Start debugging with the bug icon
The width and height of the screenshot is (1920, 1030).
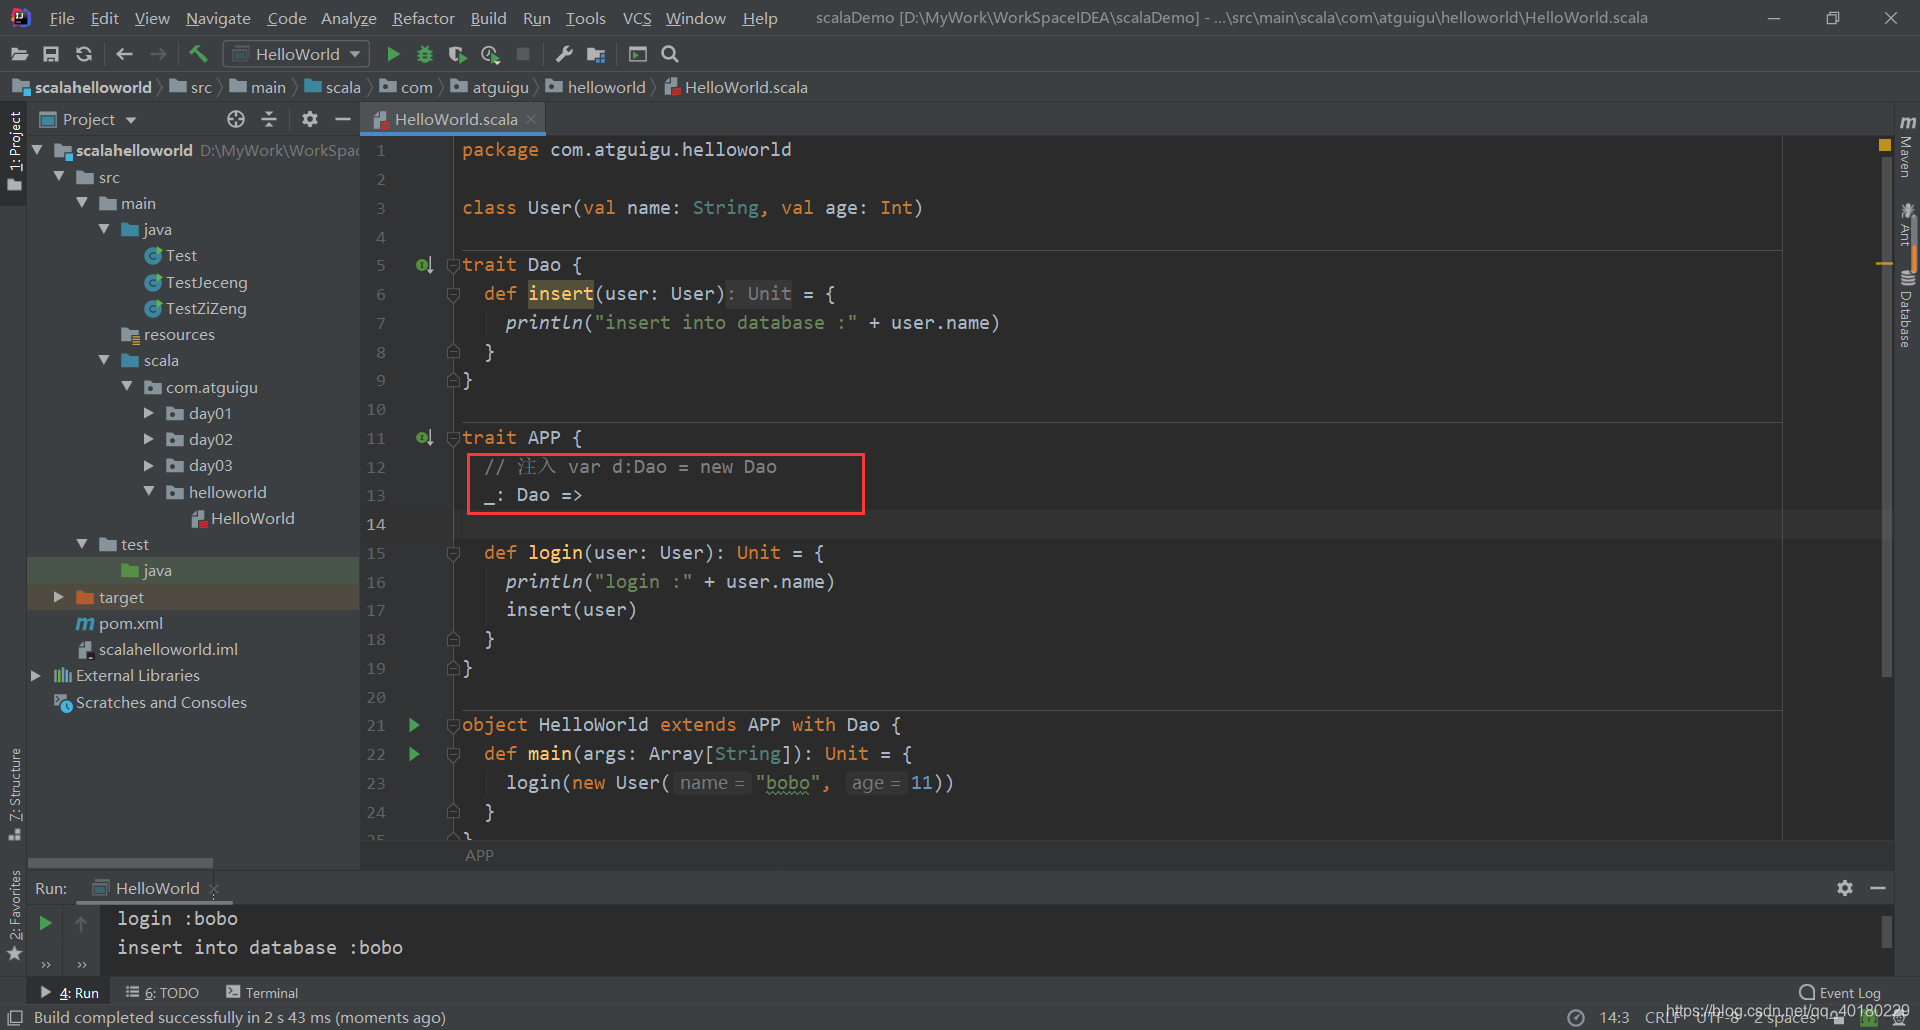[x=425, y=54]
